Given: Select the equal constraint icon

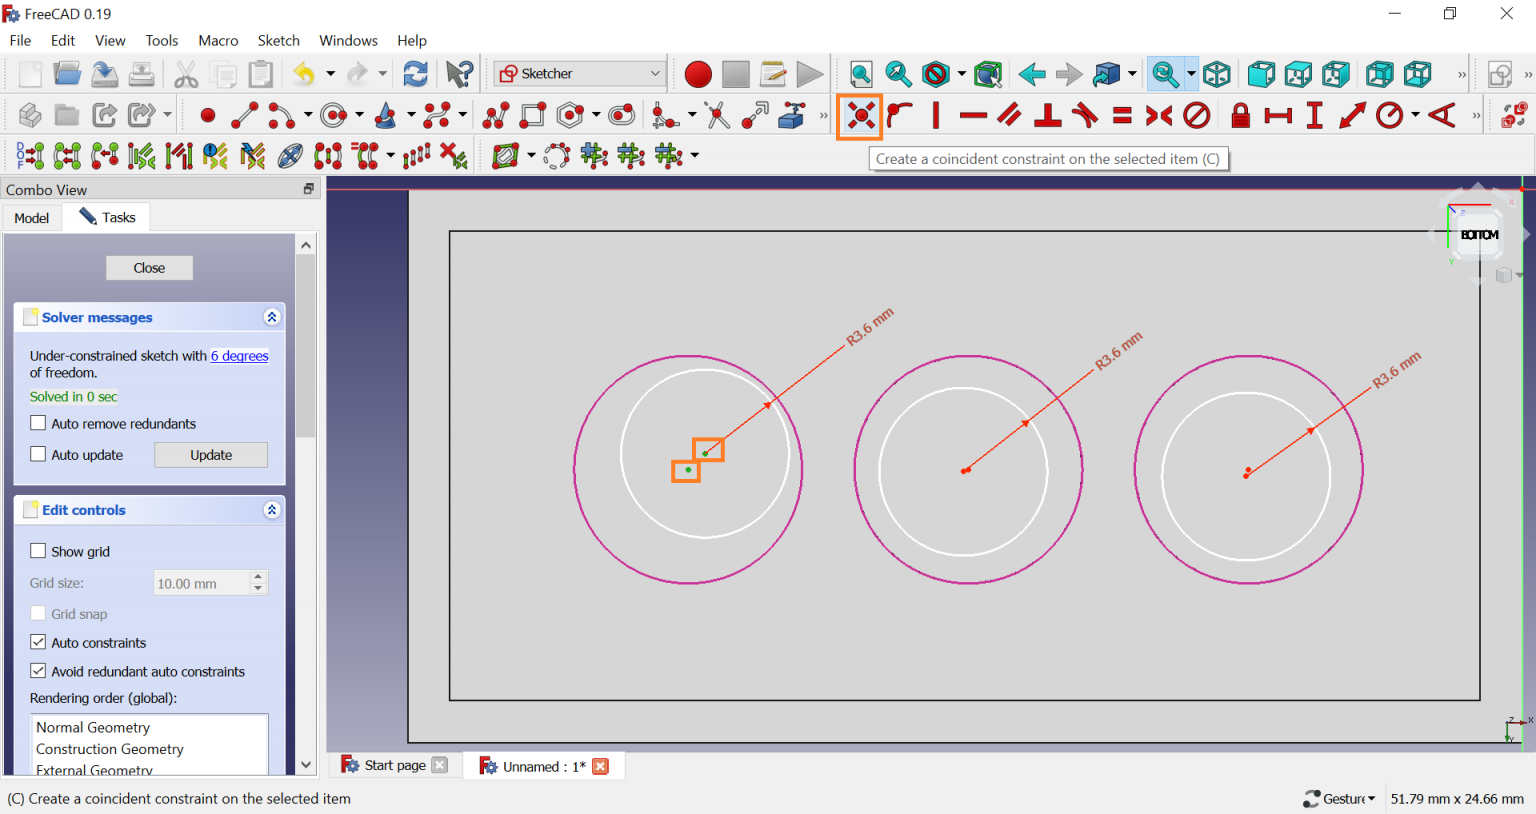Looking at the screenshot, I should tap(1122, 116).
